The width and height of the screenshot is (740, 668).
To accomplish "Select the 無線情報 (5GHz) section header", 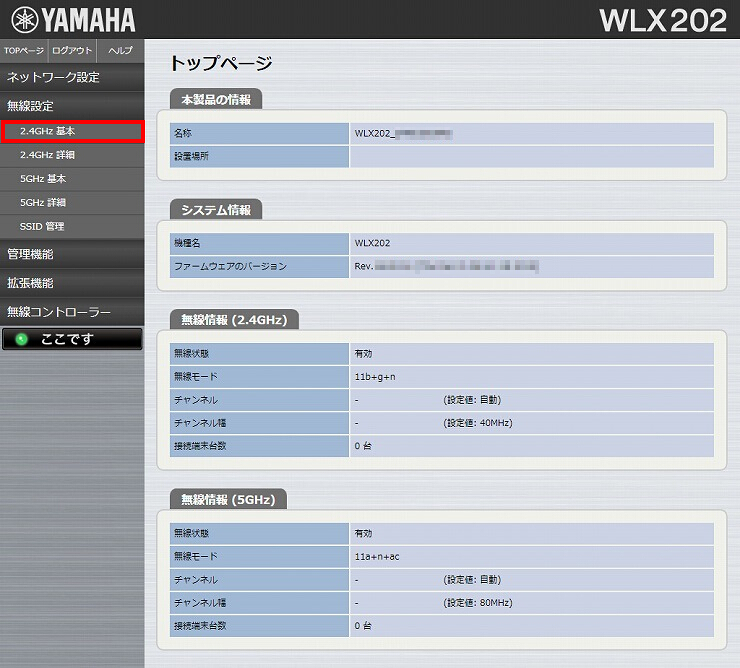I will 228,499.
